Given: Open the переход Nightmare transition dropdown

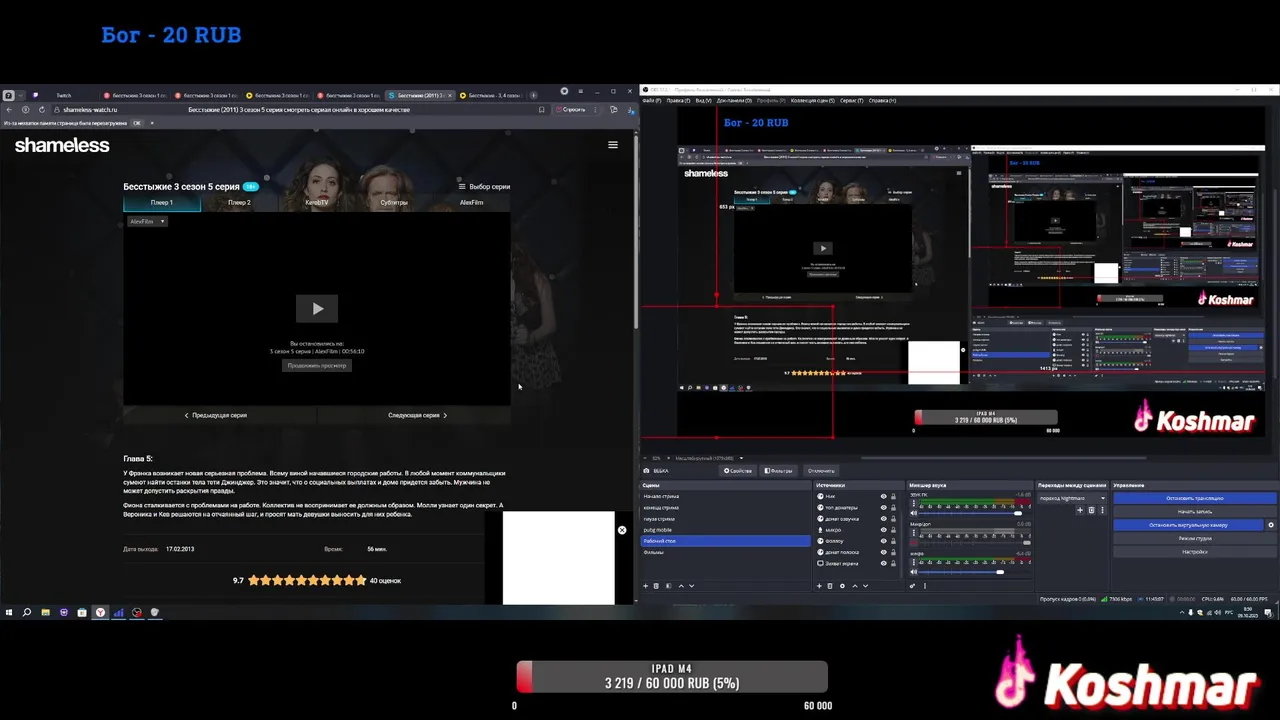Looking at the screenshot, I should coord(1072,498).
